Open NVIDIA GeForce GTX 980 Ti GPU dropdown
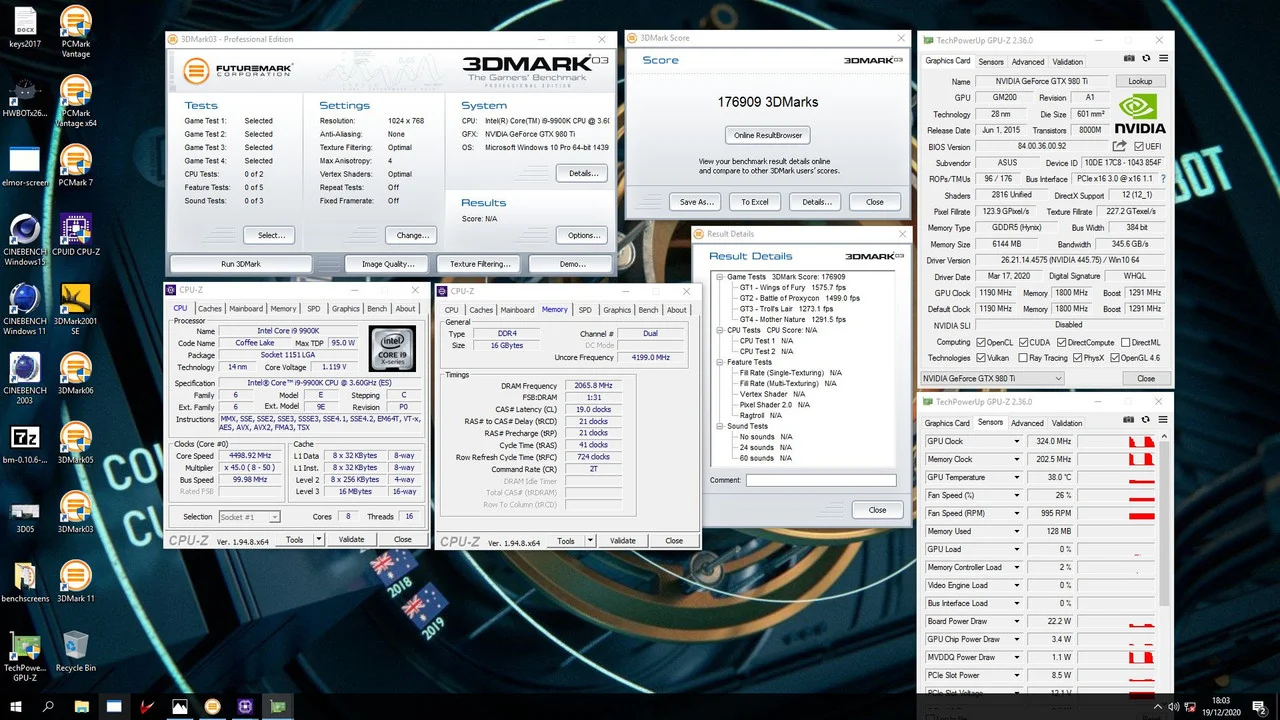1280x720 pixels. pyautogui.click(x=992, y=379)
